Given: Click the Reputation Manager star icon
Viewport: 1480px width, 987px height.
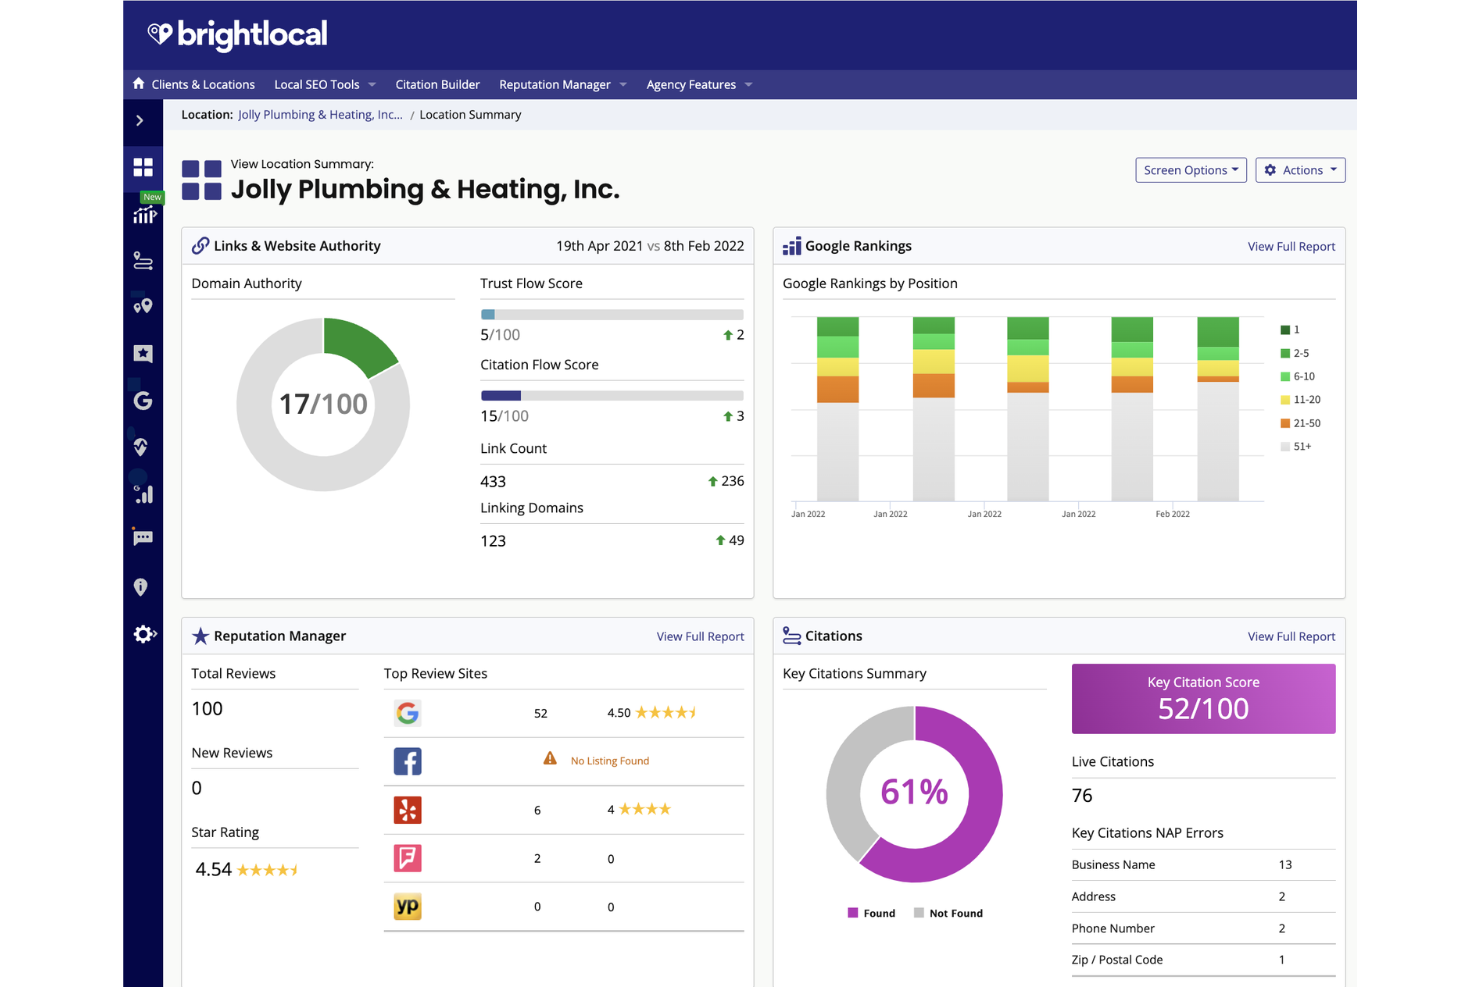Looking at the screenshot, I should click(200, 636).
